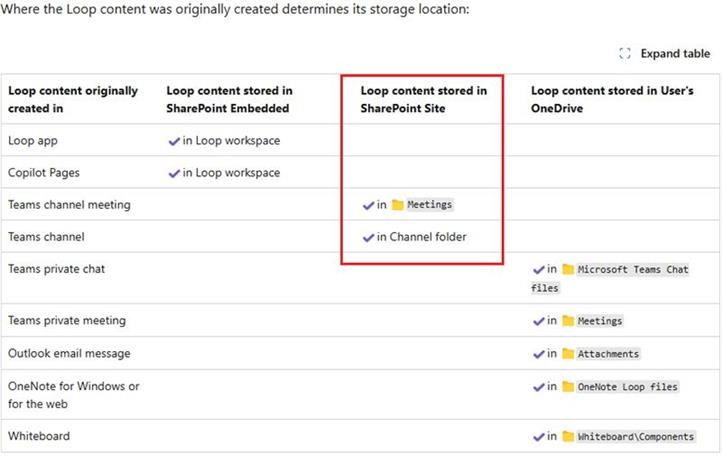Click folder icon beside Microsoft Teams Chat

[x=568, y=269]
